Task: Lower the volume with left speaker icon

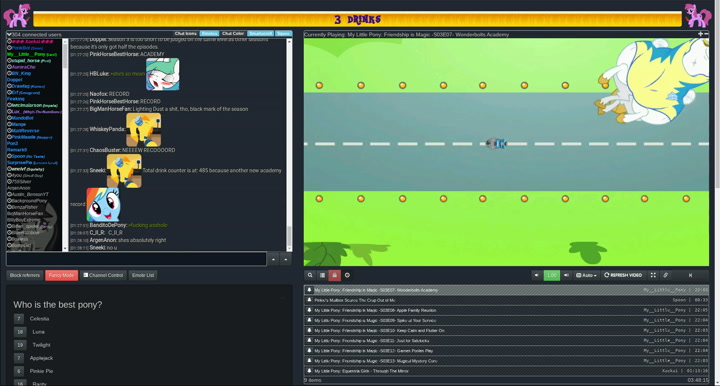Action: pos(536,275)
